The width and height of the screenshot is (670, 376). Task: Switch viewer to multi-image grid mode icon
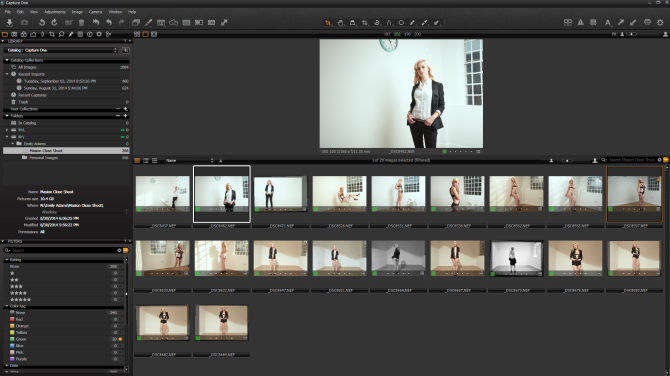coord(137,34)
